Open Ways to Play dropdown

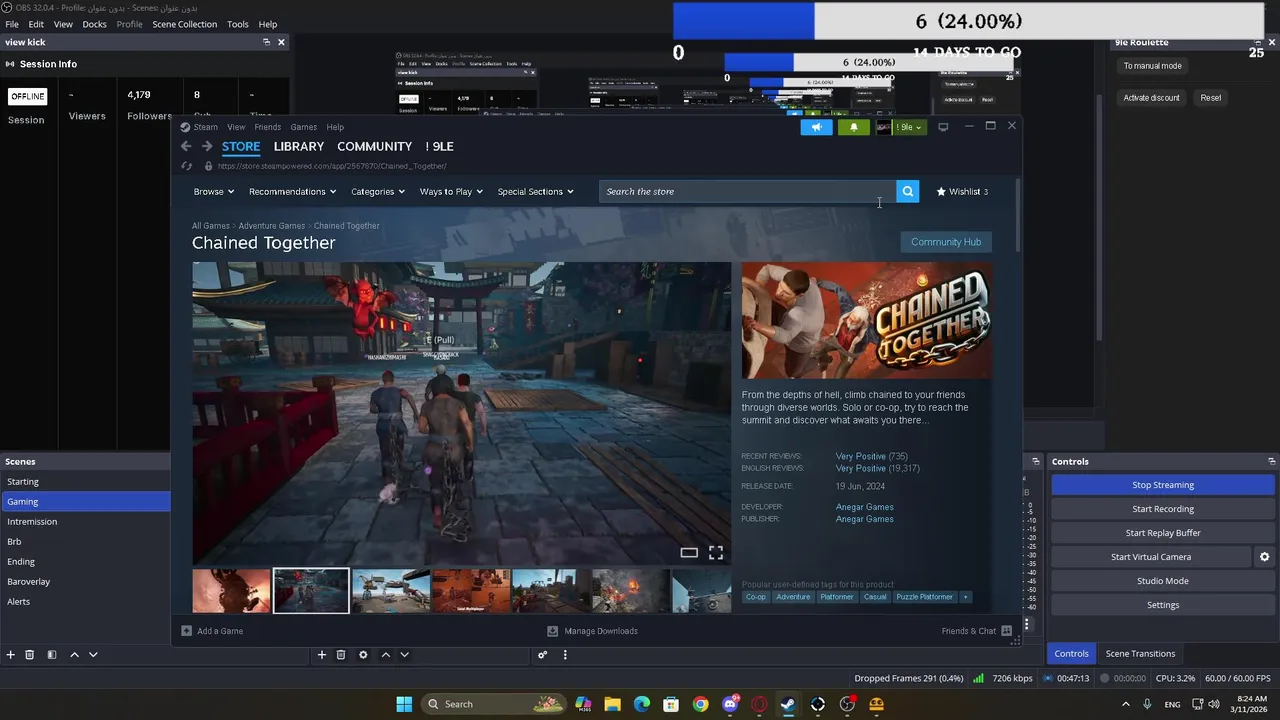pyautogui.click(x=451, y=191)
